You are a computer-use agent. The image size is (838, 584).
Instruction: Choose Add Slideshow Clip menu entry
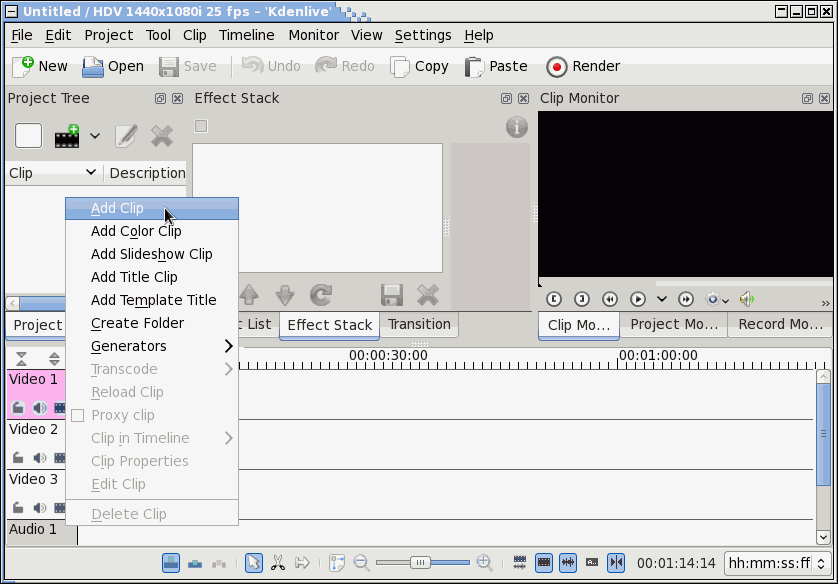point(152,254)
